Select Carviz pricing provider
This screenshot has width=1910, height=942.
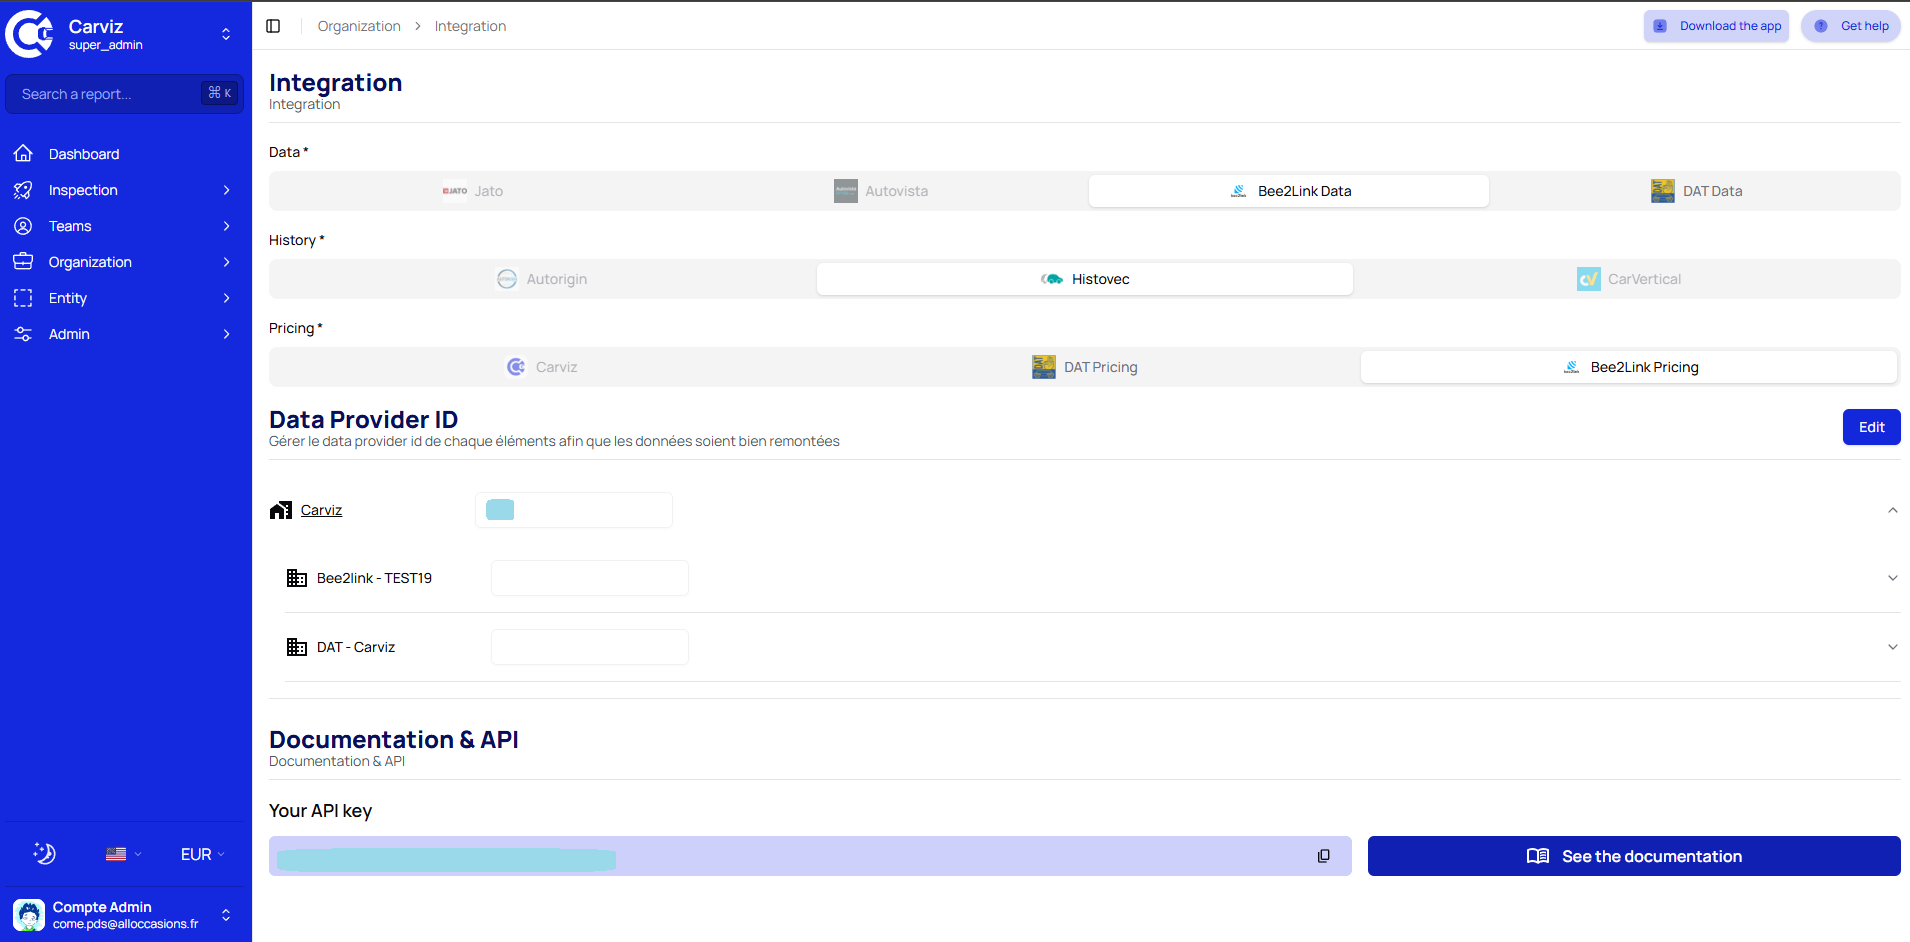coord(542,367)
